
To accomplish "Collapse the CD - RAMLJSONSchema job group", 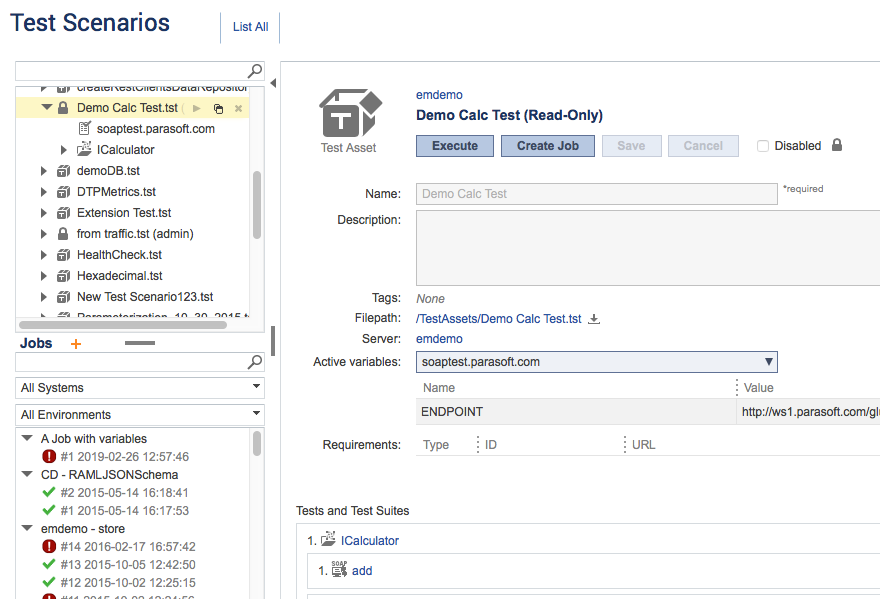I will [x=26, y=474].
